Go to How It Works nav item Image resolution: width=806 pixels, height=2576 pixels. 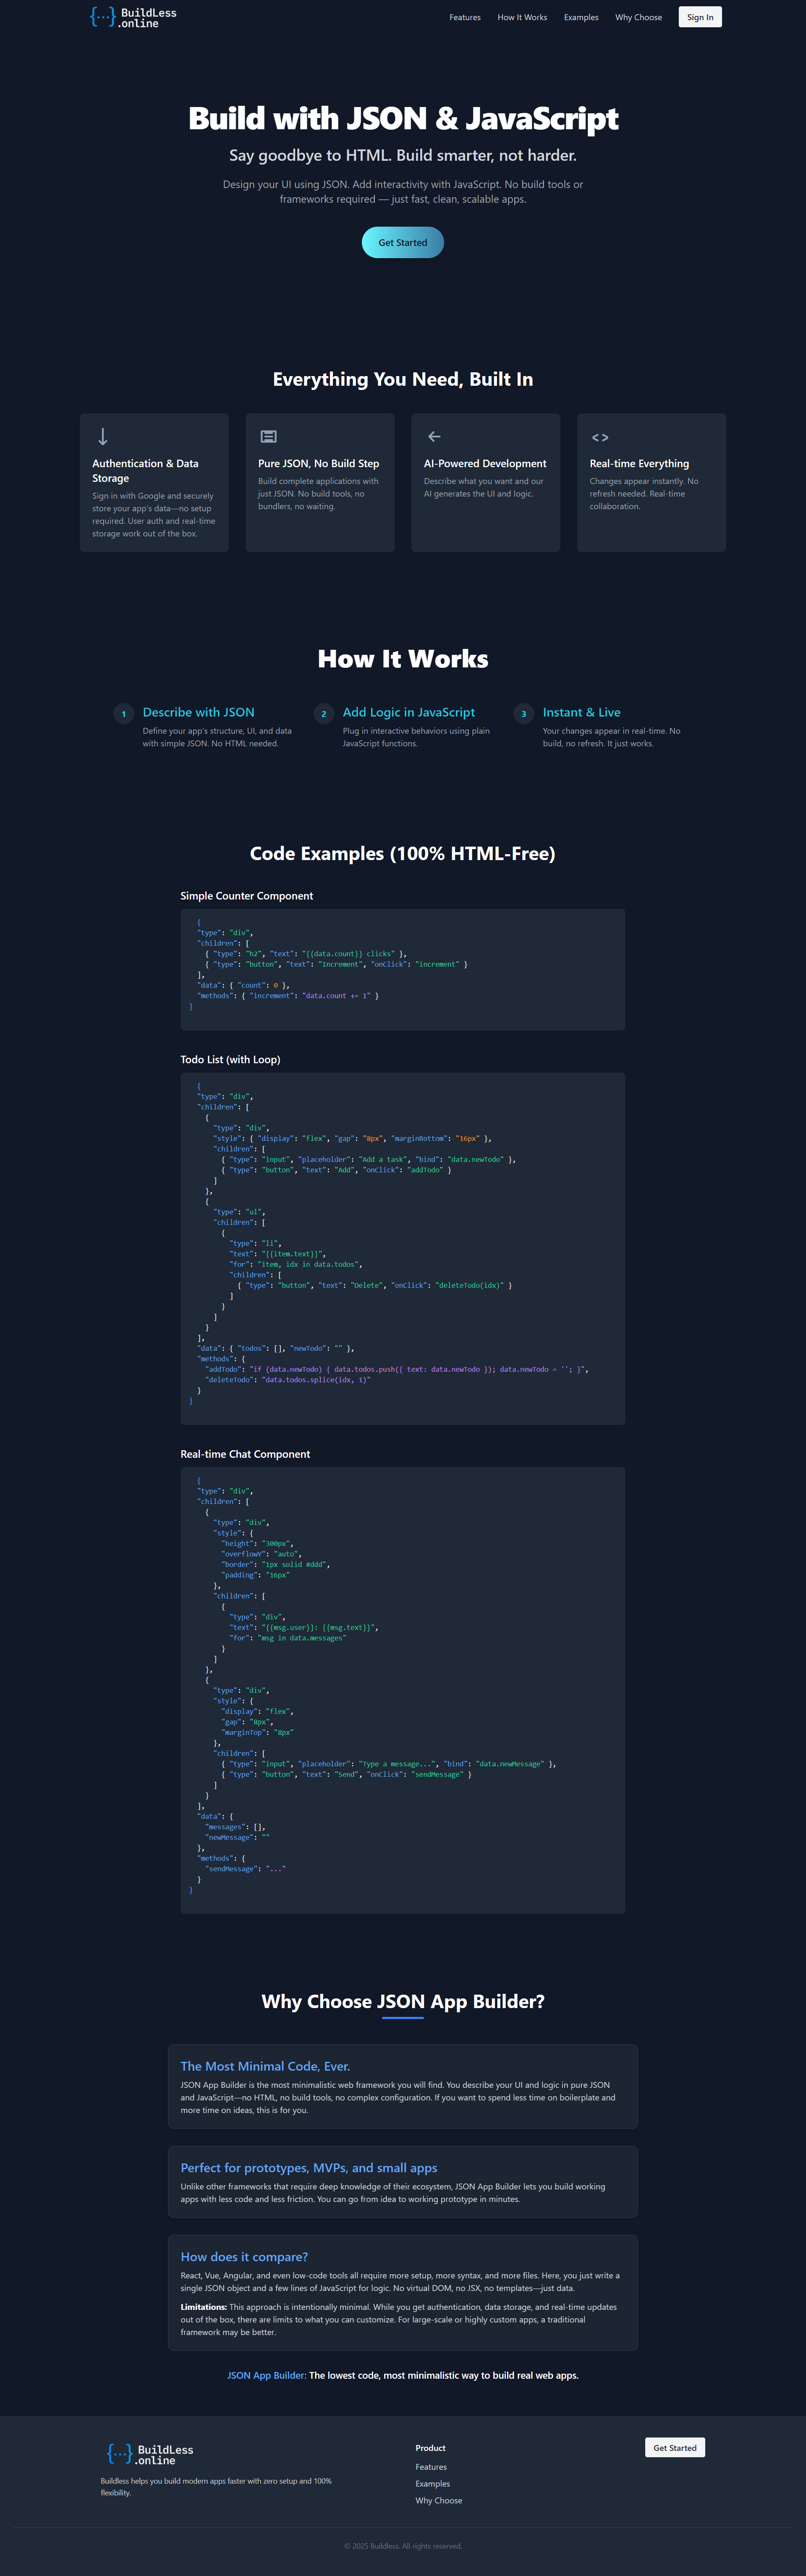point(522,17)
